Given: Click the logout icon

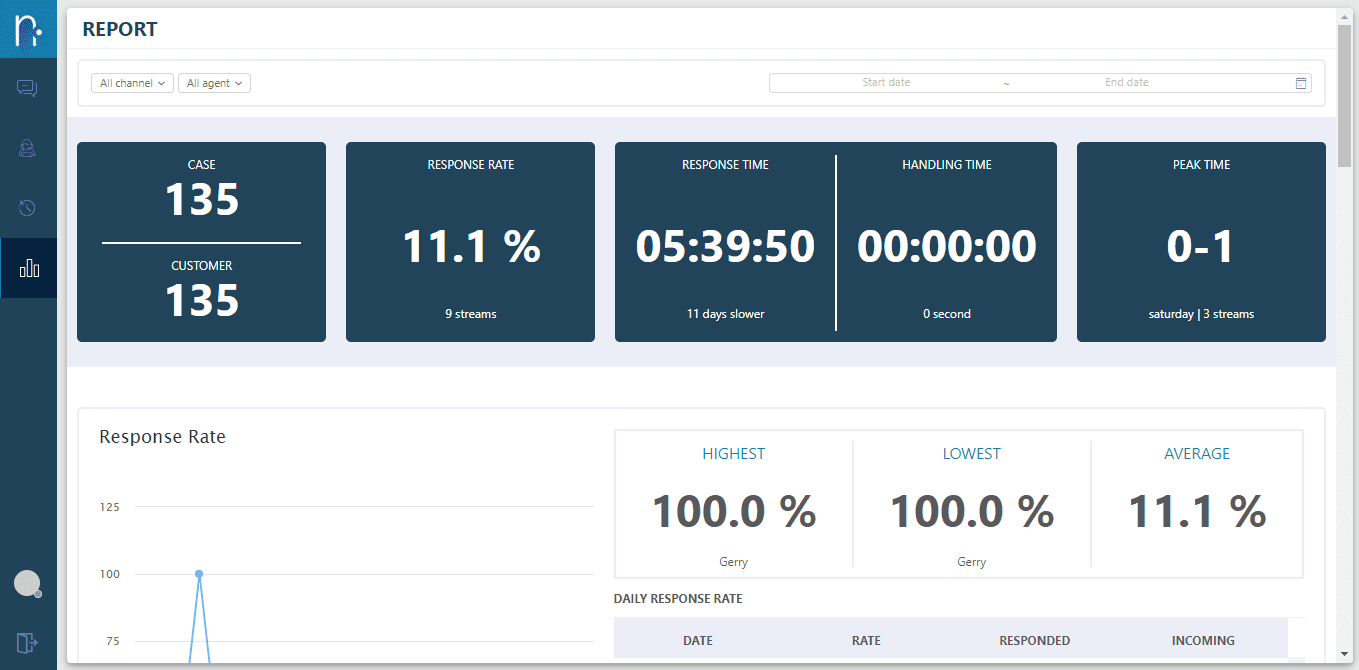Looking at the screenshot, I should click(27, 642).
